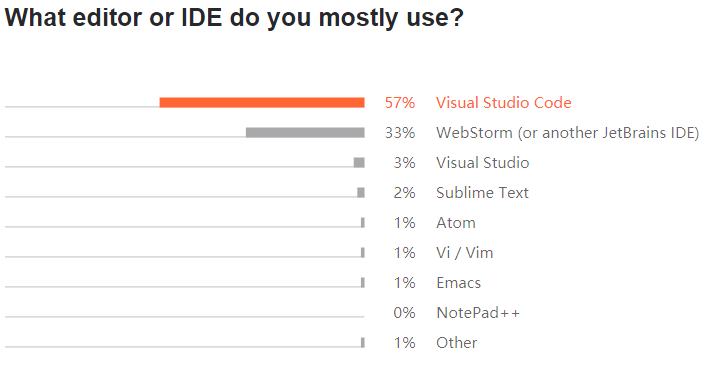
Task: Click the Vi / Vim label
Action: tap(465, 252)
